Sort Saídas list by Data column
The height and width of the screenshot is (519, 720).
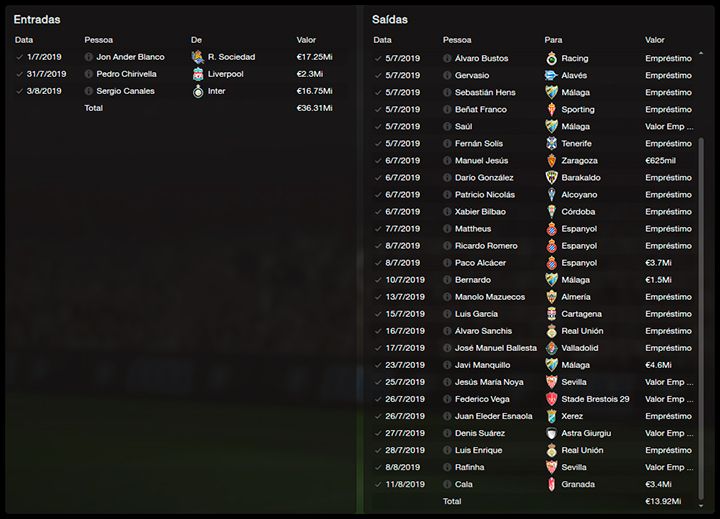point(382,40)
